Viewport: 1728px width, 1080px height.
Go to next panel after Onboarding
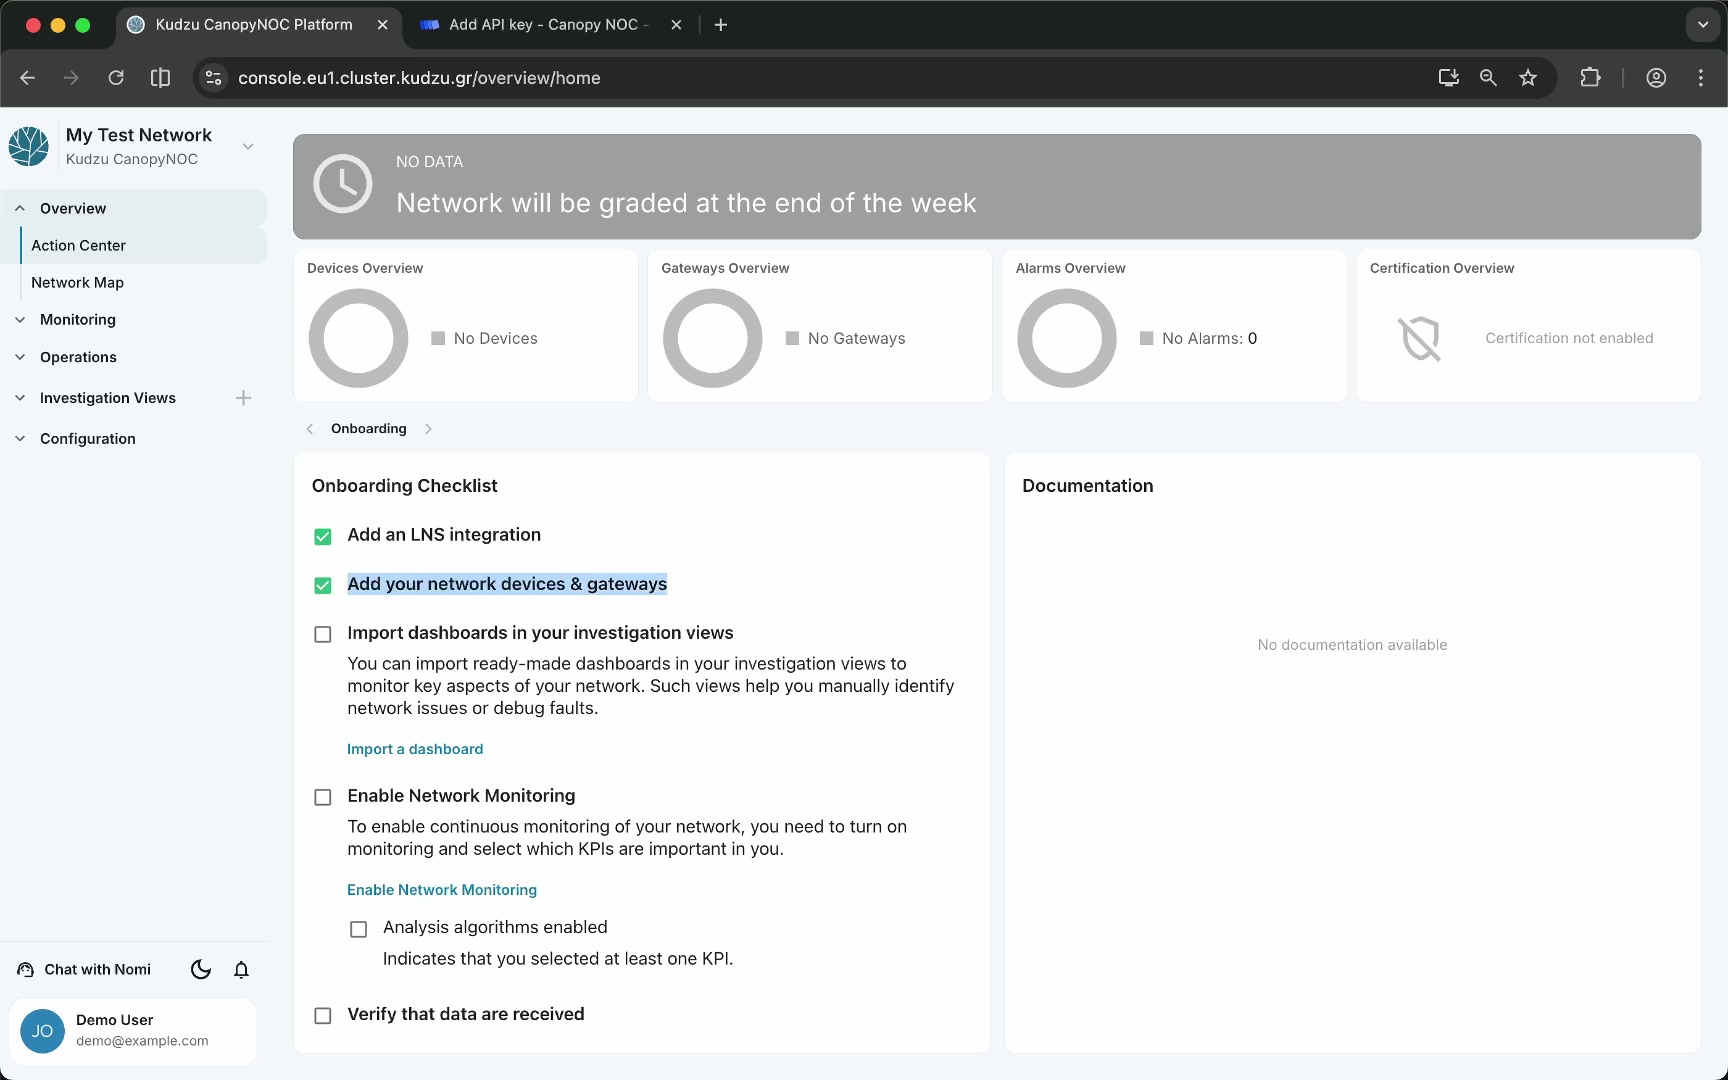(x=428, y=428)
